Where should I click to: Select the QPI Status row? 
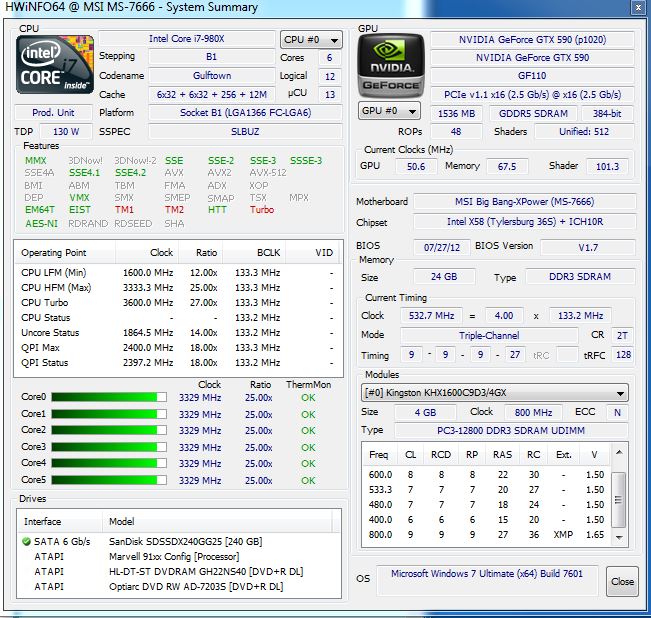point(179,362)
